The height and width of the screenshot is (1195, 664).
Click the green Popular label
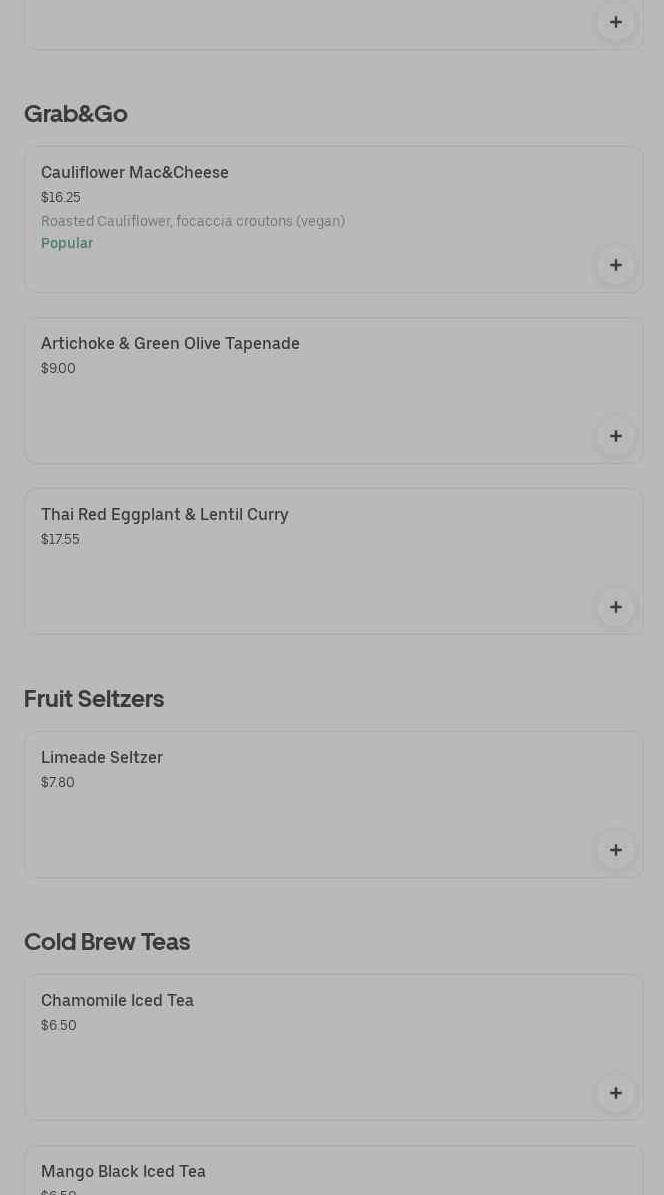click(x=67, y=244)
